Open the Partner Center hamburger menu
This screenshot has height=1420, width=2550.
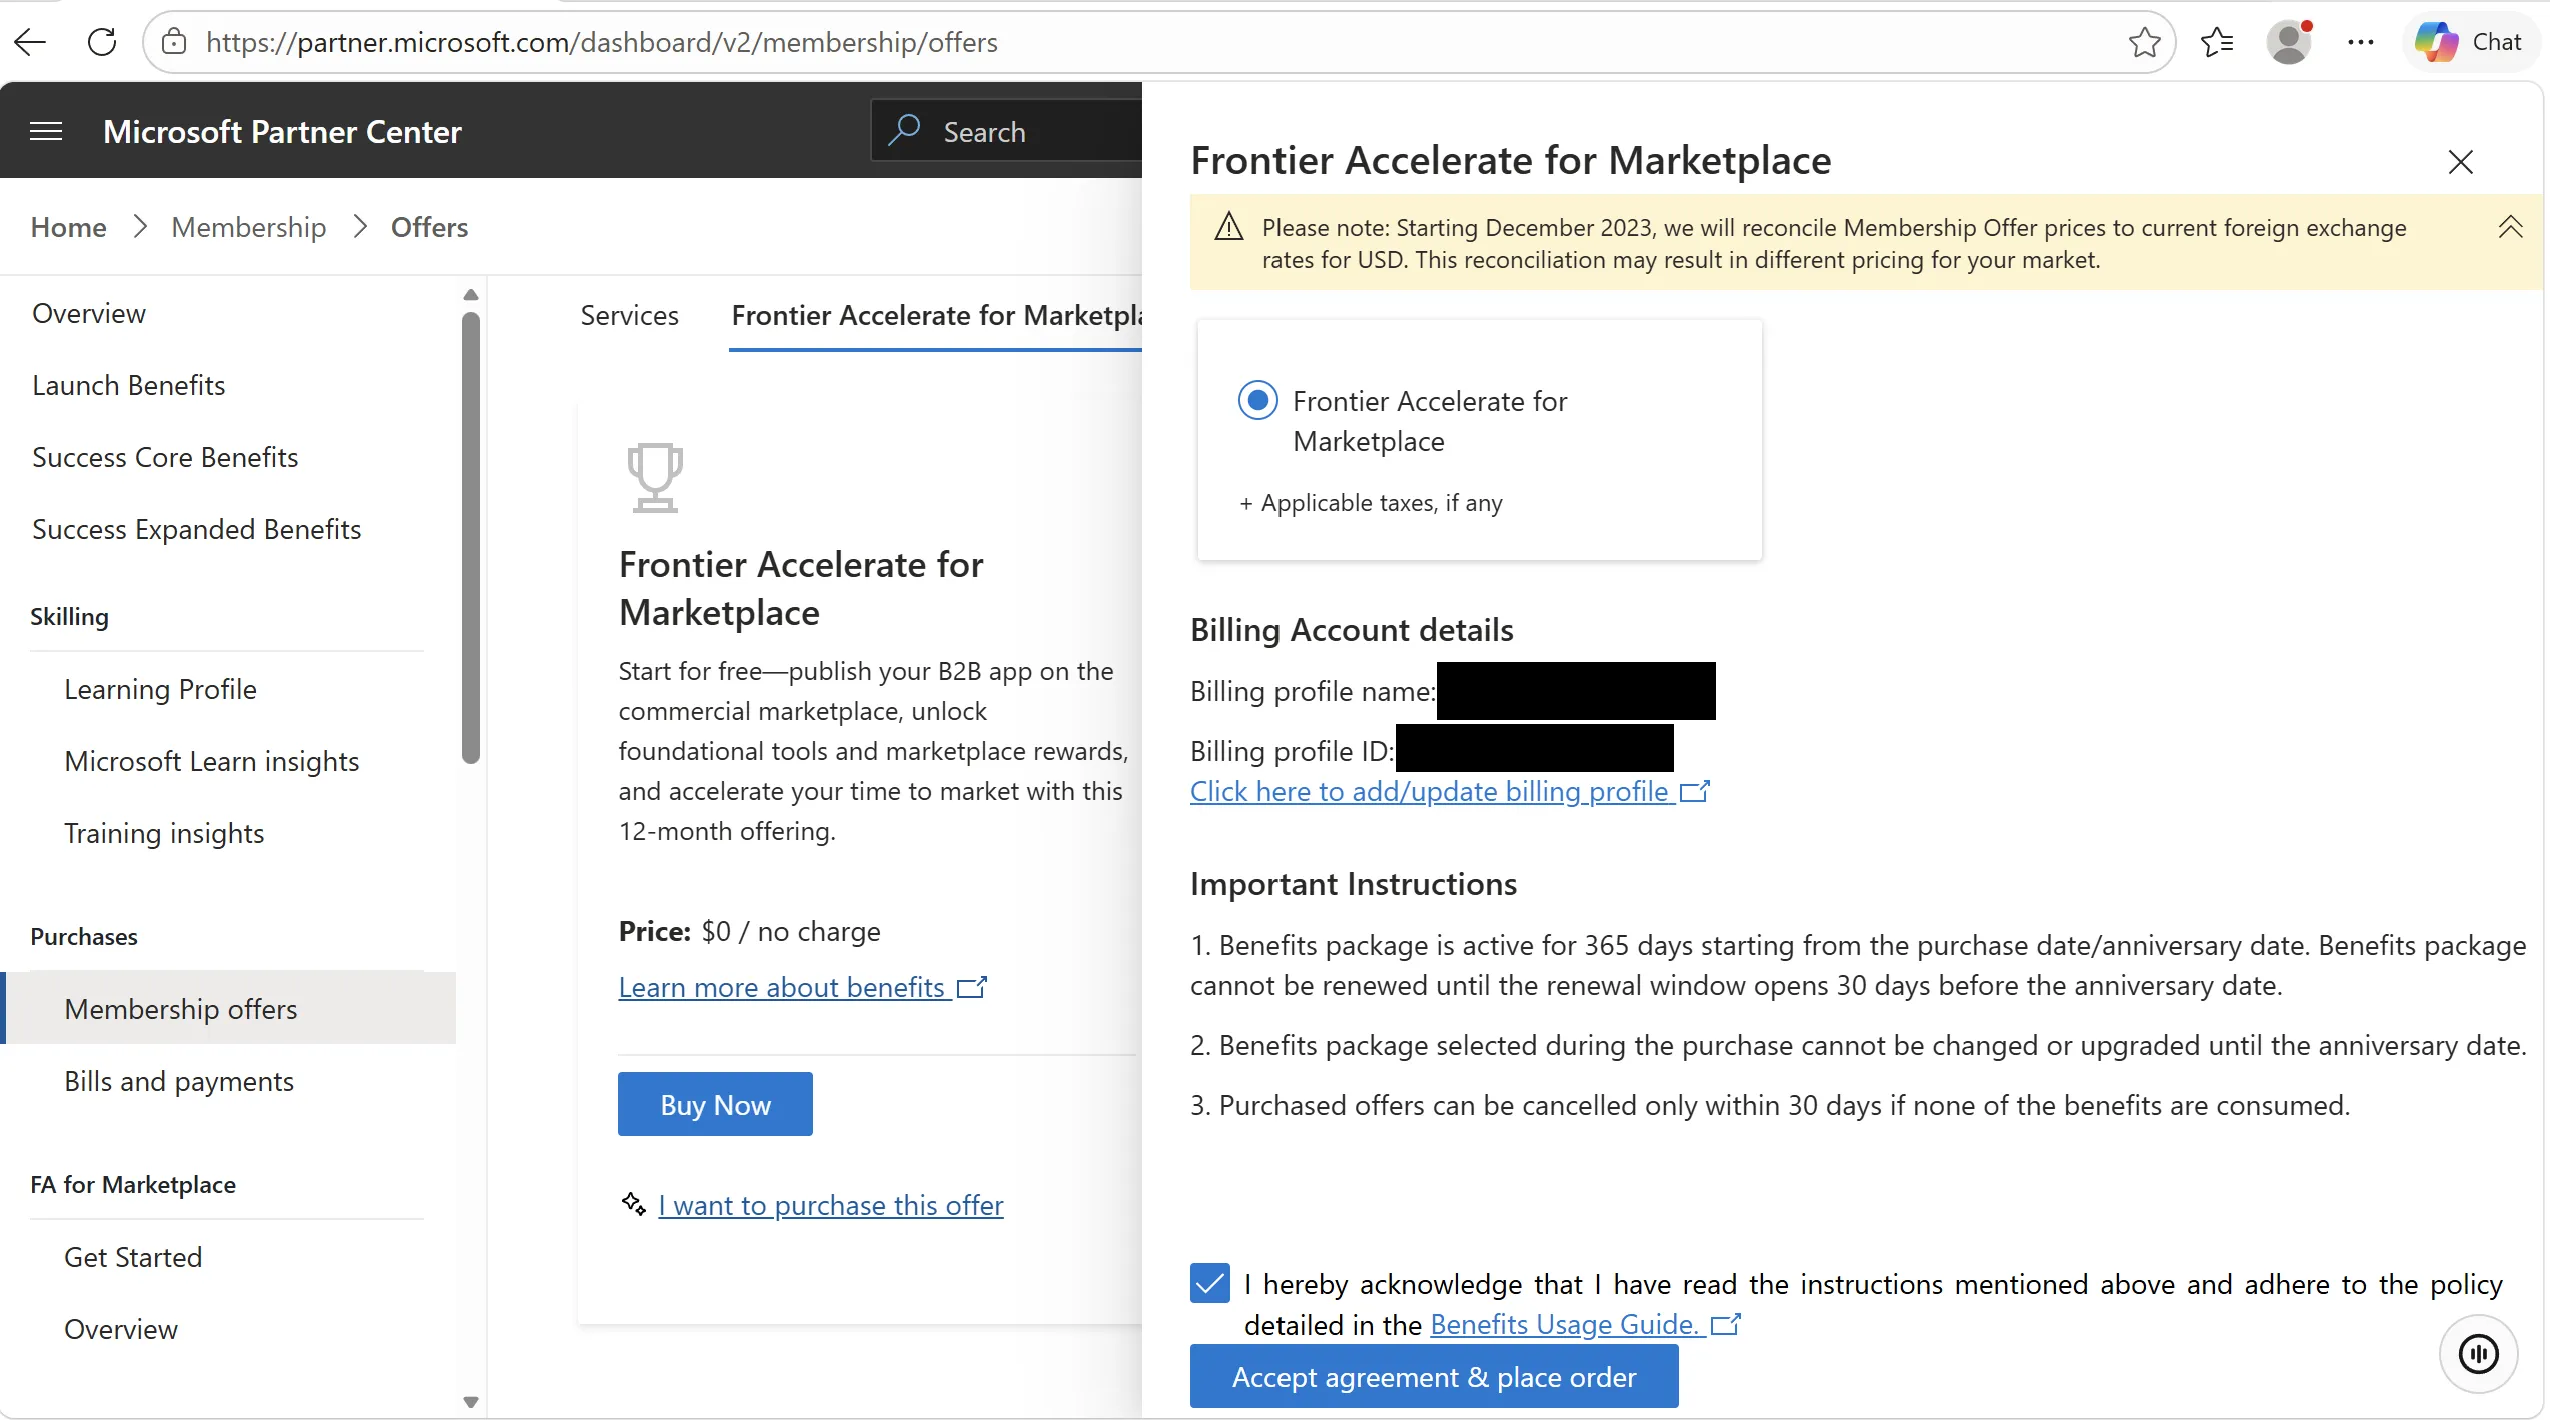point(46,131)
